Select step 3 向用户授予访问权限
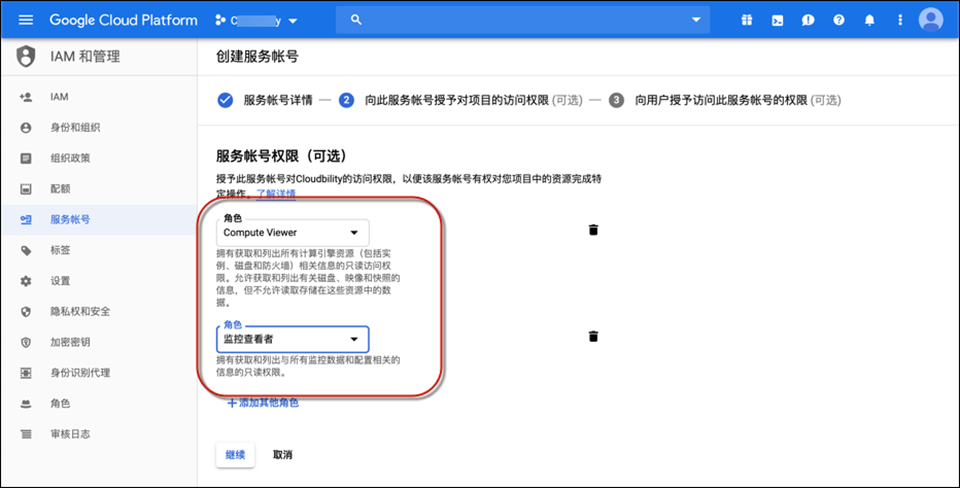Image resolution: width=960 pixels, height=488 pixels. (725, 100)
